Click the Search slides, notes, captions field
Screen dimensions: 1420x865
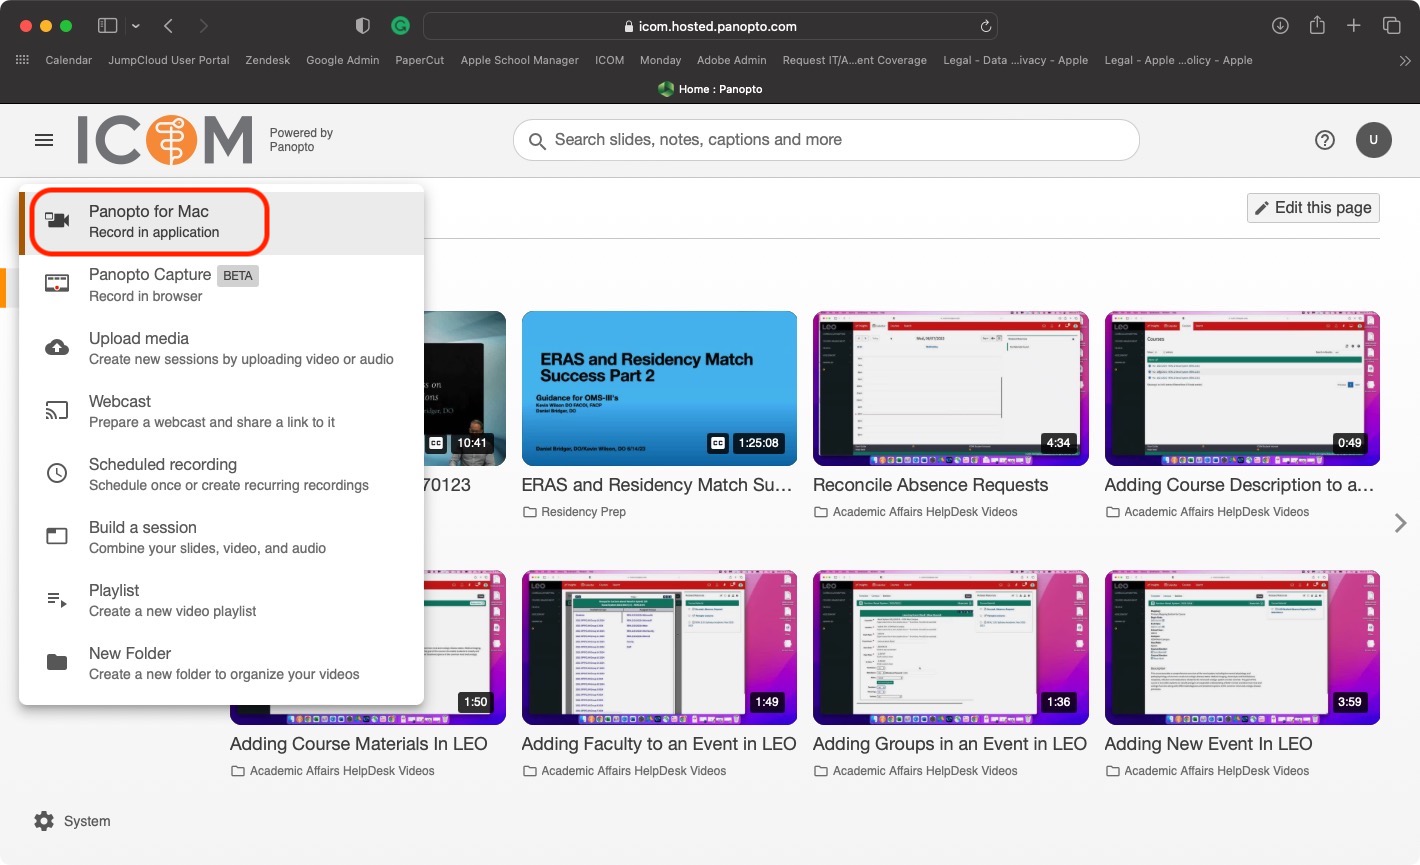[x=826, y=140]
